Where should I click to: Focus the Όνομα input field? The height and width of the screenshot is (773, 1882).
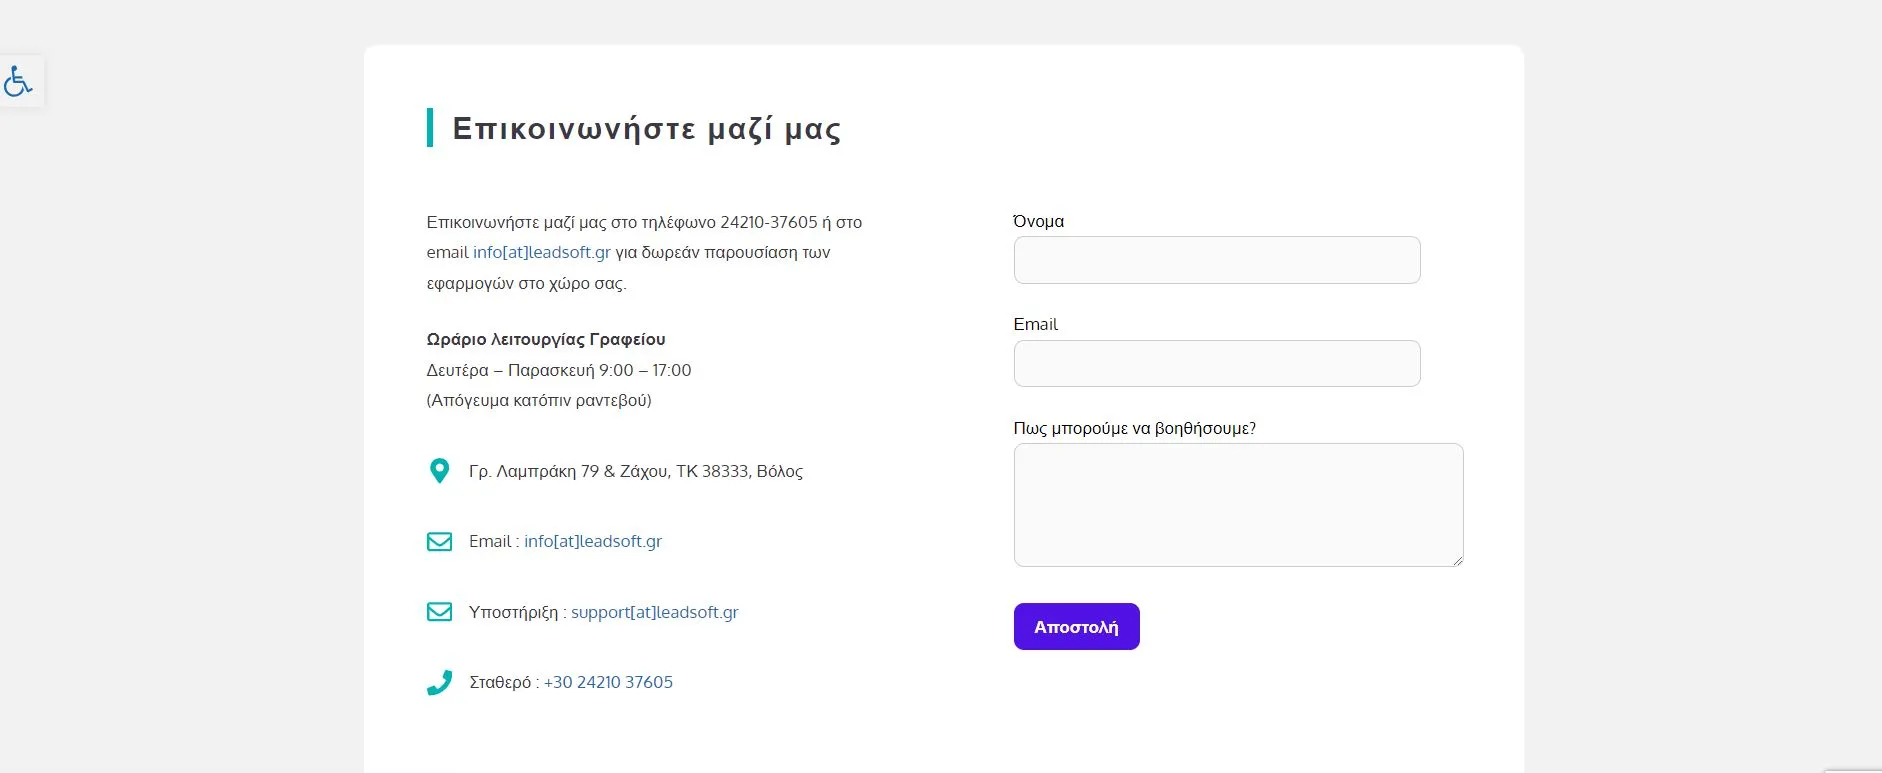(x=1216, y=260)
